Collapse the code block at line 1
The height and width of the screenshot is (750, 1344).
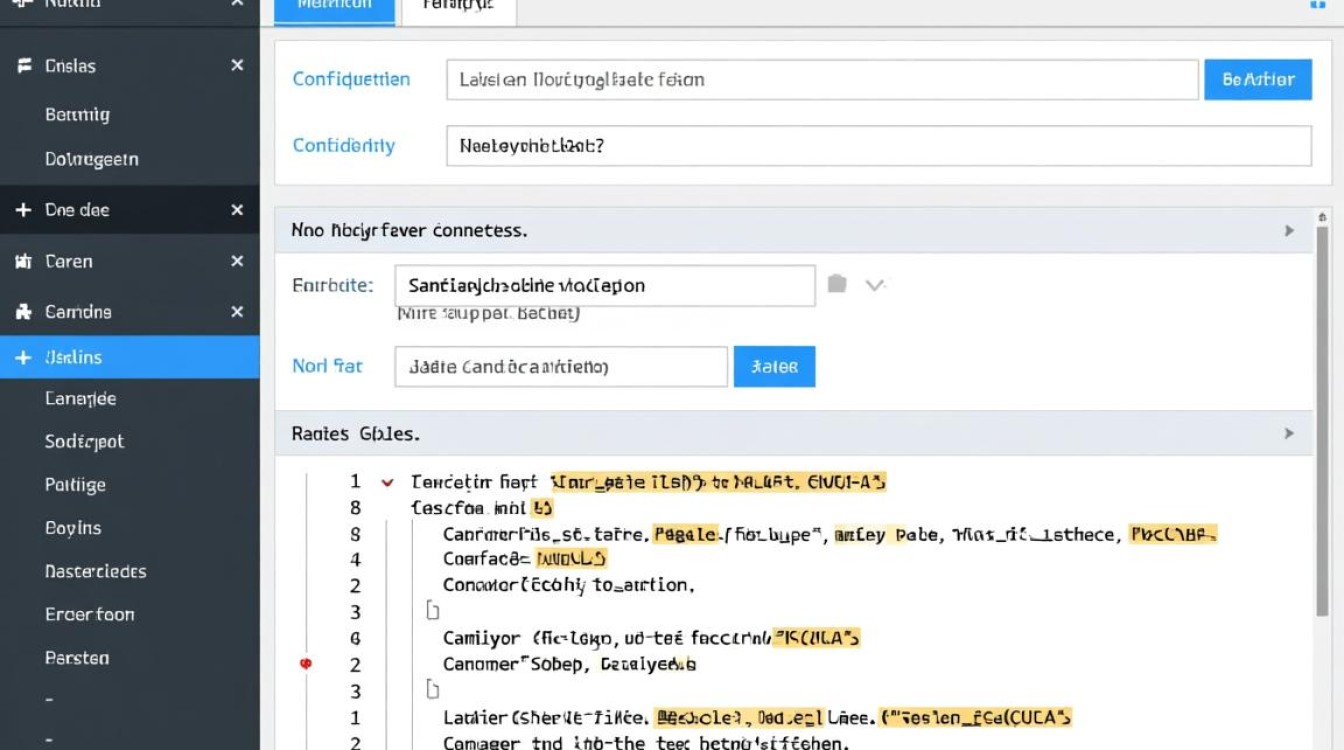pyautogui.click(x=388, y=483)
